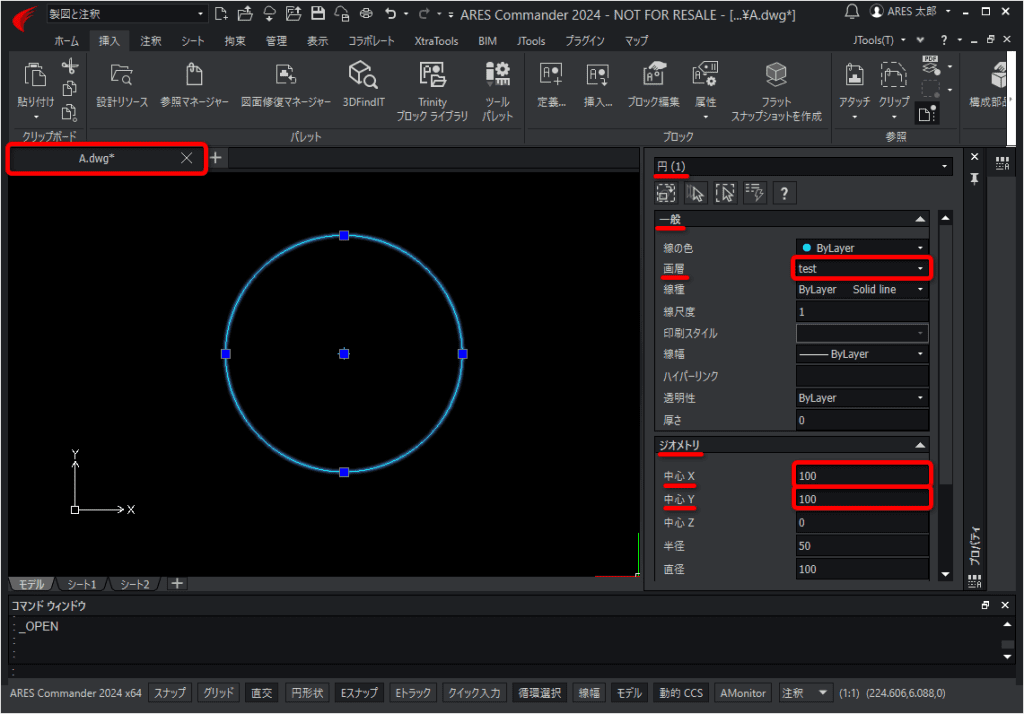Click the Dynamic CCS (動的 CCS) button

pos(680,693)
